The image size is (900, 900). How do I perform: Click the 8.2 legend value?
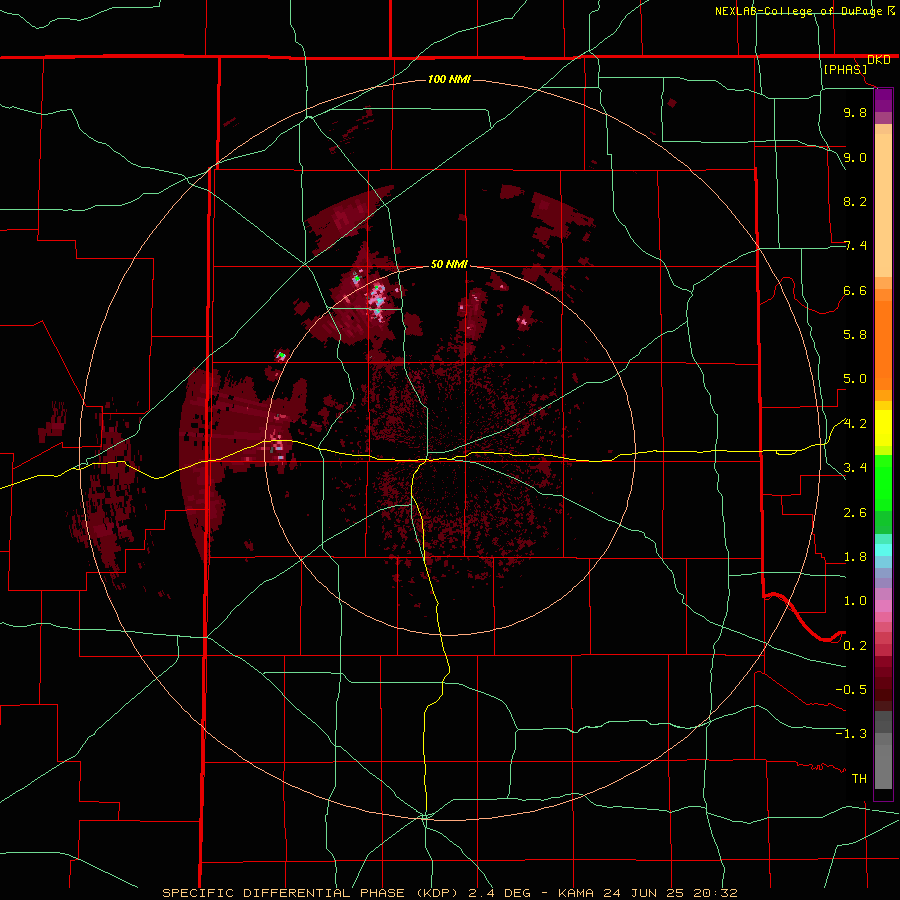point(855,201)
